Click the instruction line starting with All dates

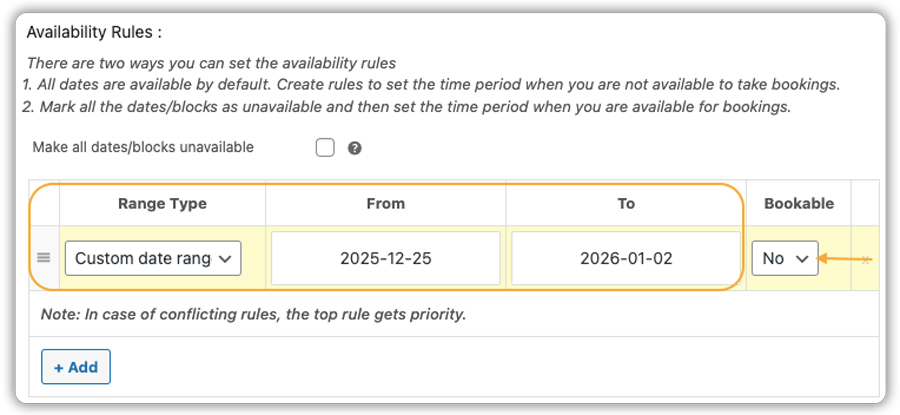[x=432, y=84]
